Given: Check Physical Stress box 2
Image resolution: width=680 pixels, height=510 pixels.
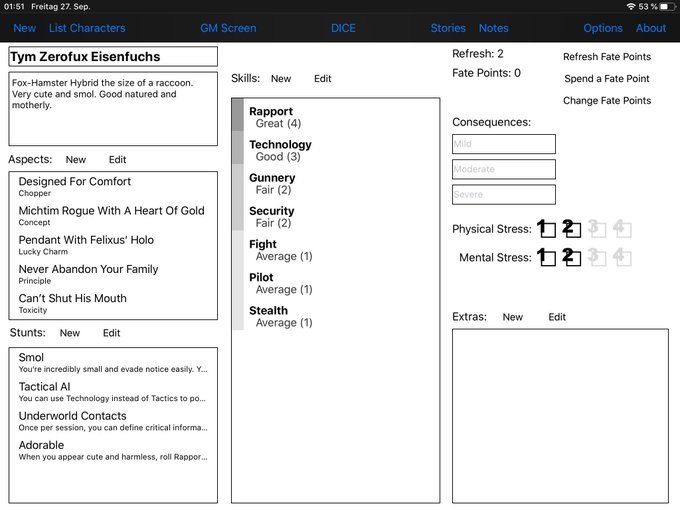Looking at the screenshot, I should tap(572, 228).
